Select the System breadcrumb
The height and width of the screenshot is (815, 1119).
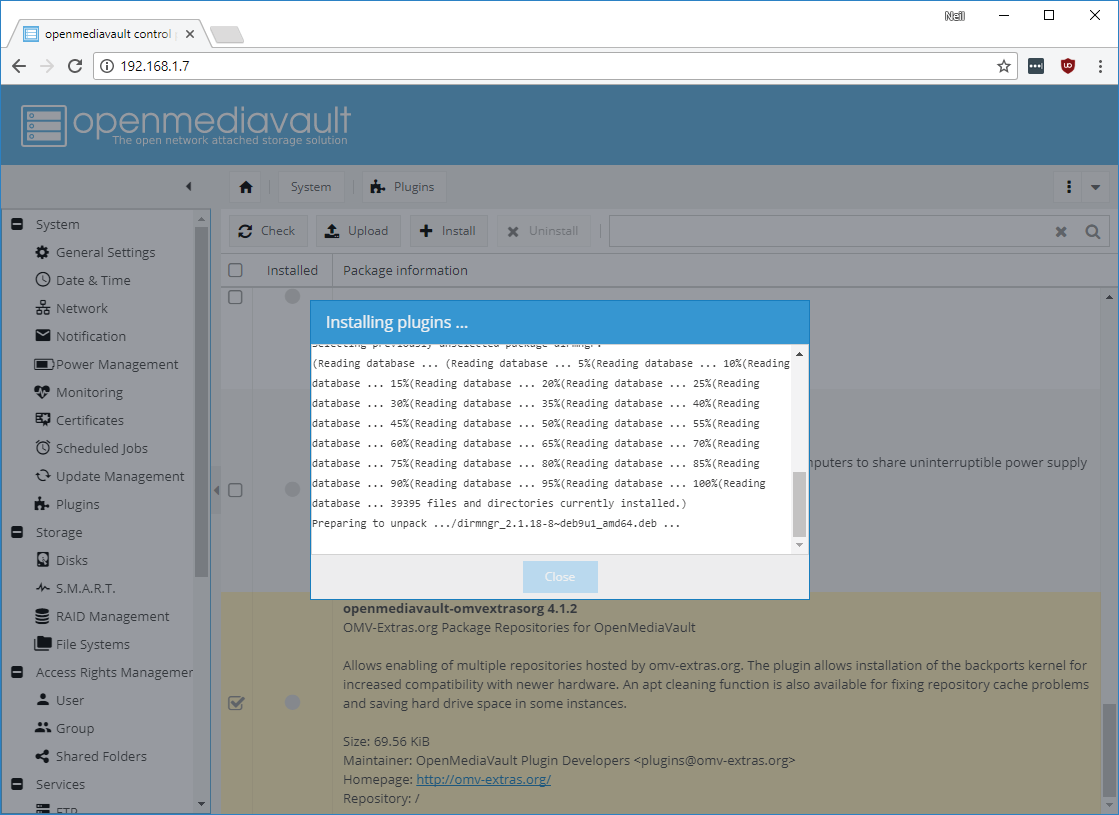click(x=311, y=187)
